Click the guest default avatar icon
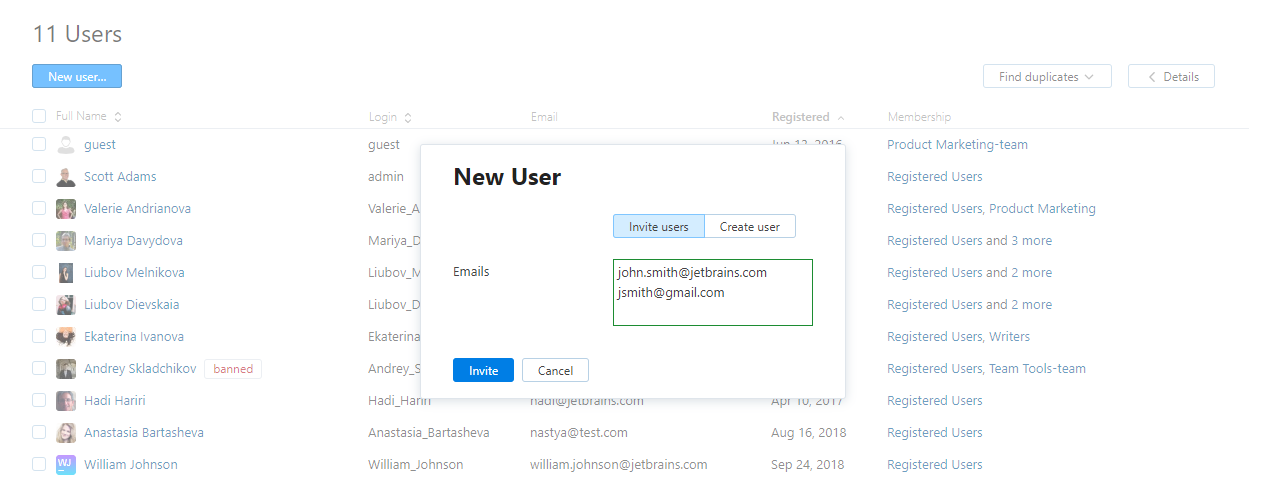This screenshot has height=497, width=1266. [66, 145]
